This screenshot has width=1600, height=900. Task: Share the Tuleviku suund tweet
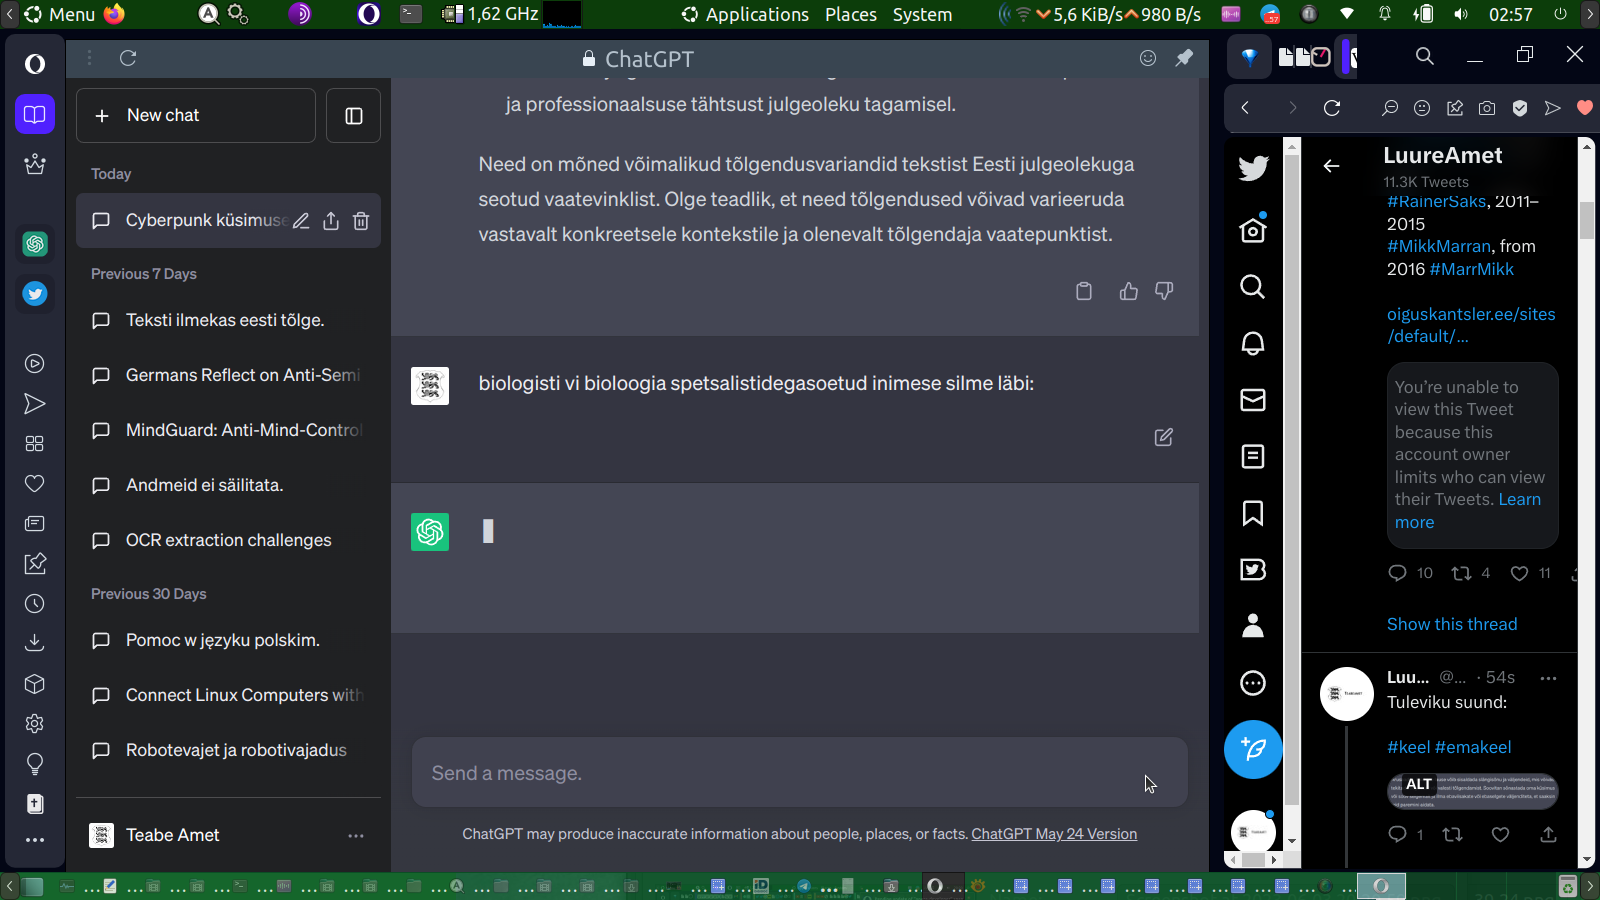point(1548,834)
